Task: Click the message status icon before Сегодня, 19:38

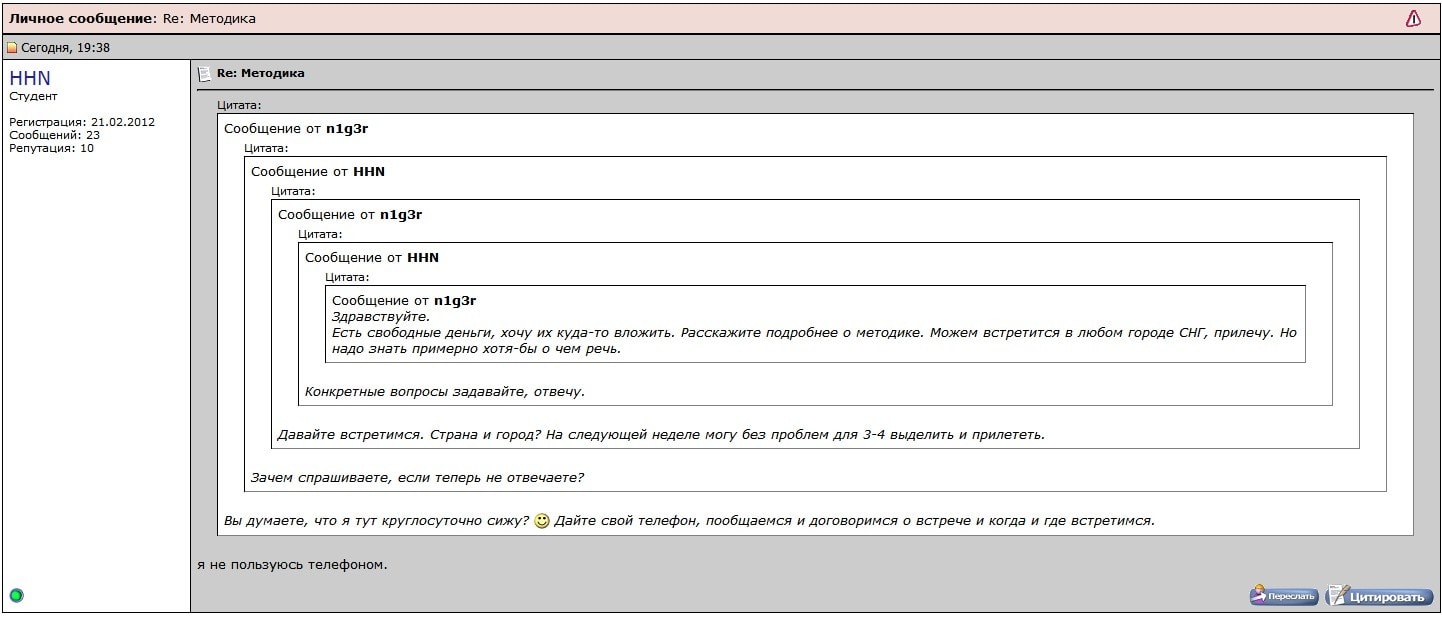Action: click(x=12, y=48)
